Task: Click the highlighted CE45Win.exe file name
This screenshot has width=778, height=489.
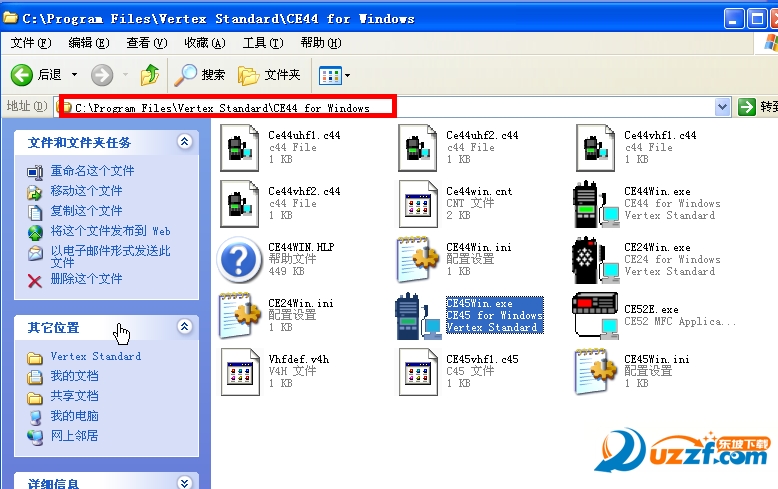Action: pos(479,303)
